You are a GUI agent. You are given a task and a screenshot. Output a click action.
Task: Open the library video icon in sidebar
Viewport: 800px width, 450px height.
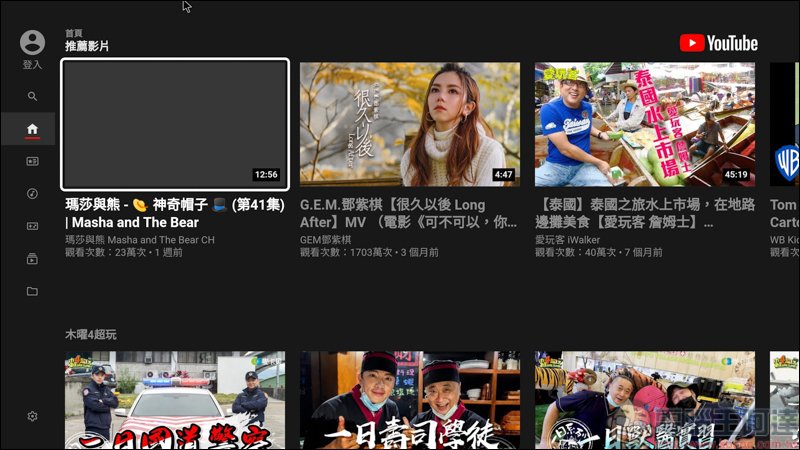point(32,259)
